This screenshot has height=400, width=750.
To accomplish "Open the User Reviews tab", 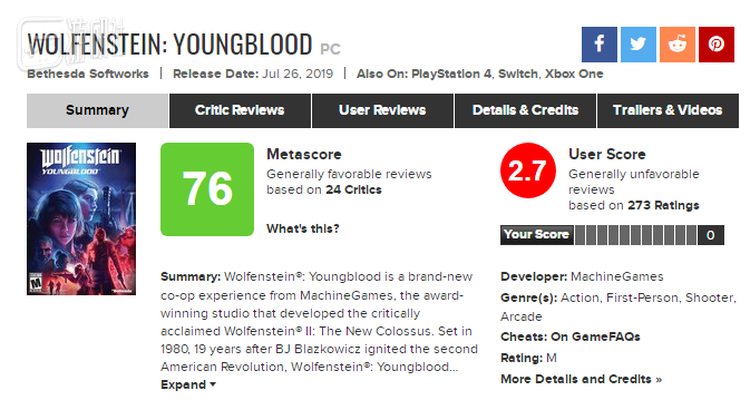I will click(383, 110).
